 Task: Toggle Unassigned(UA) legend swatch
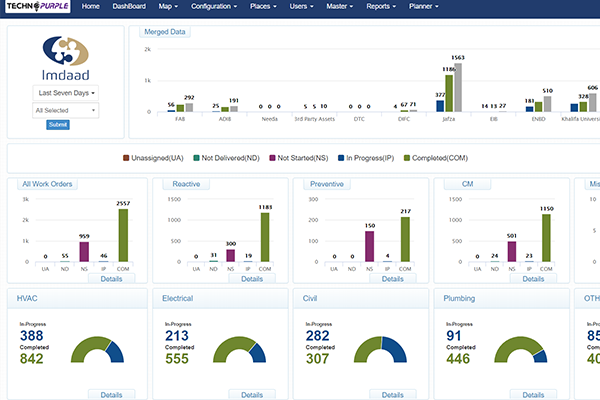(x=126, y=158)
